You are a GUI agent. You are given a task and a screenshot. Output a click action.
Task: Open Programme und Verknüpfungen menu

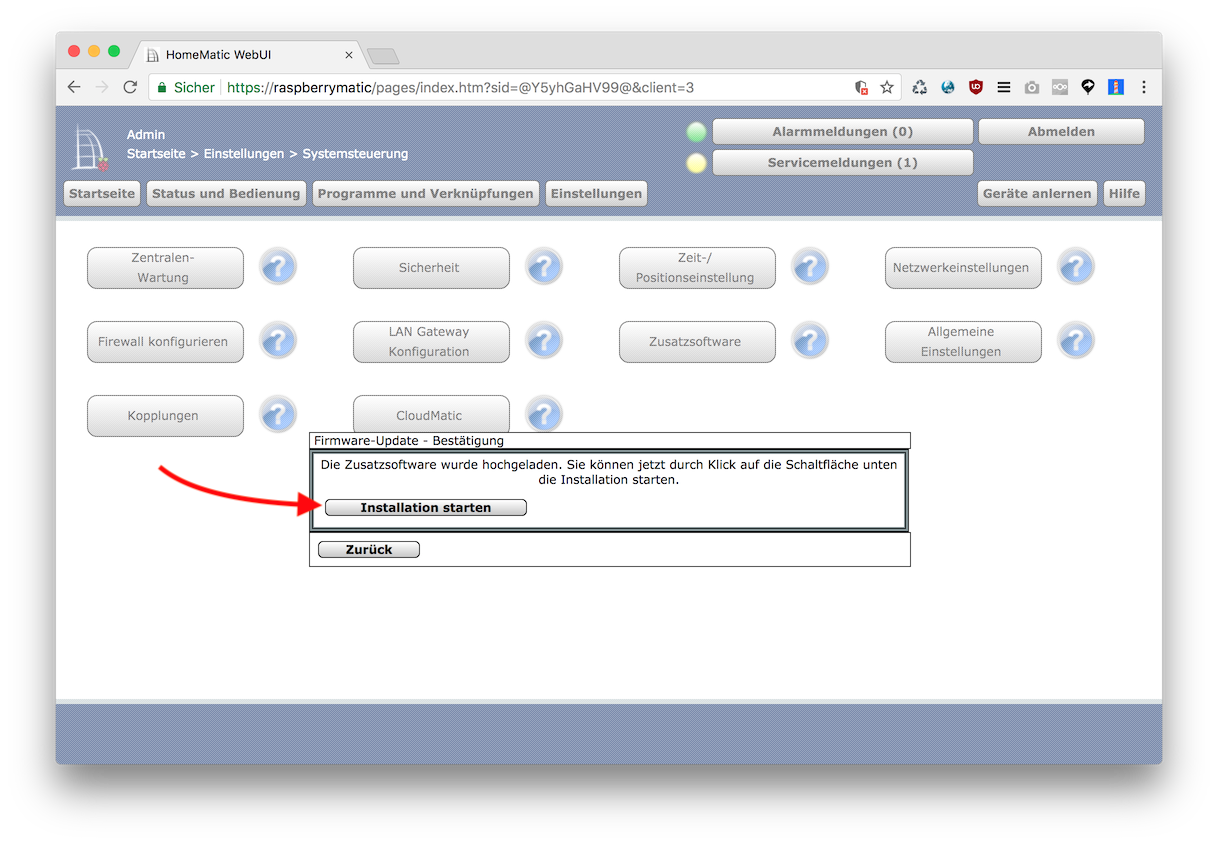[x=426, y=194]
